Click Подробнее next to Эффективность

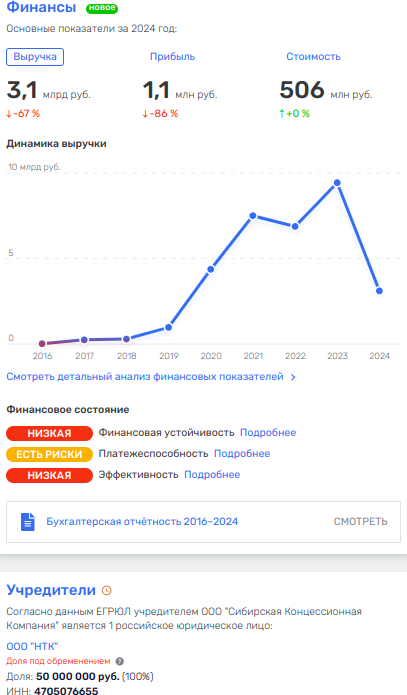pyautogui.click(x=212, y=475)
